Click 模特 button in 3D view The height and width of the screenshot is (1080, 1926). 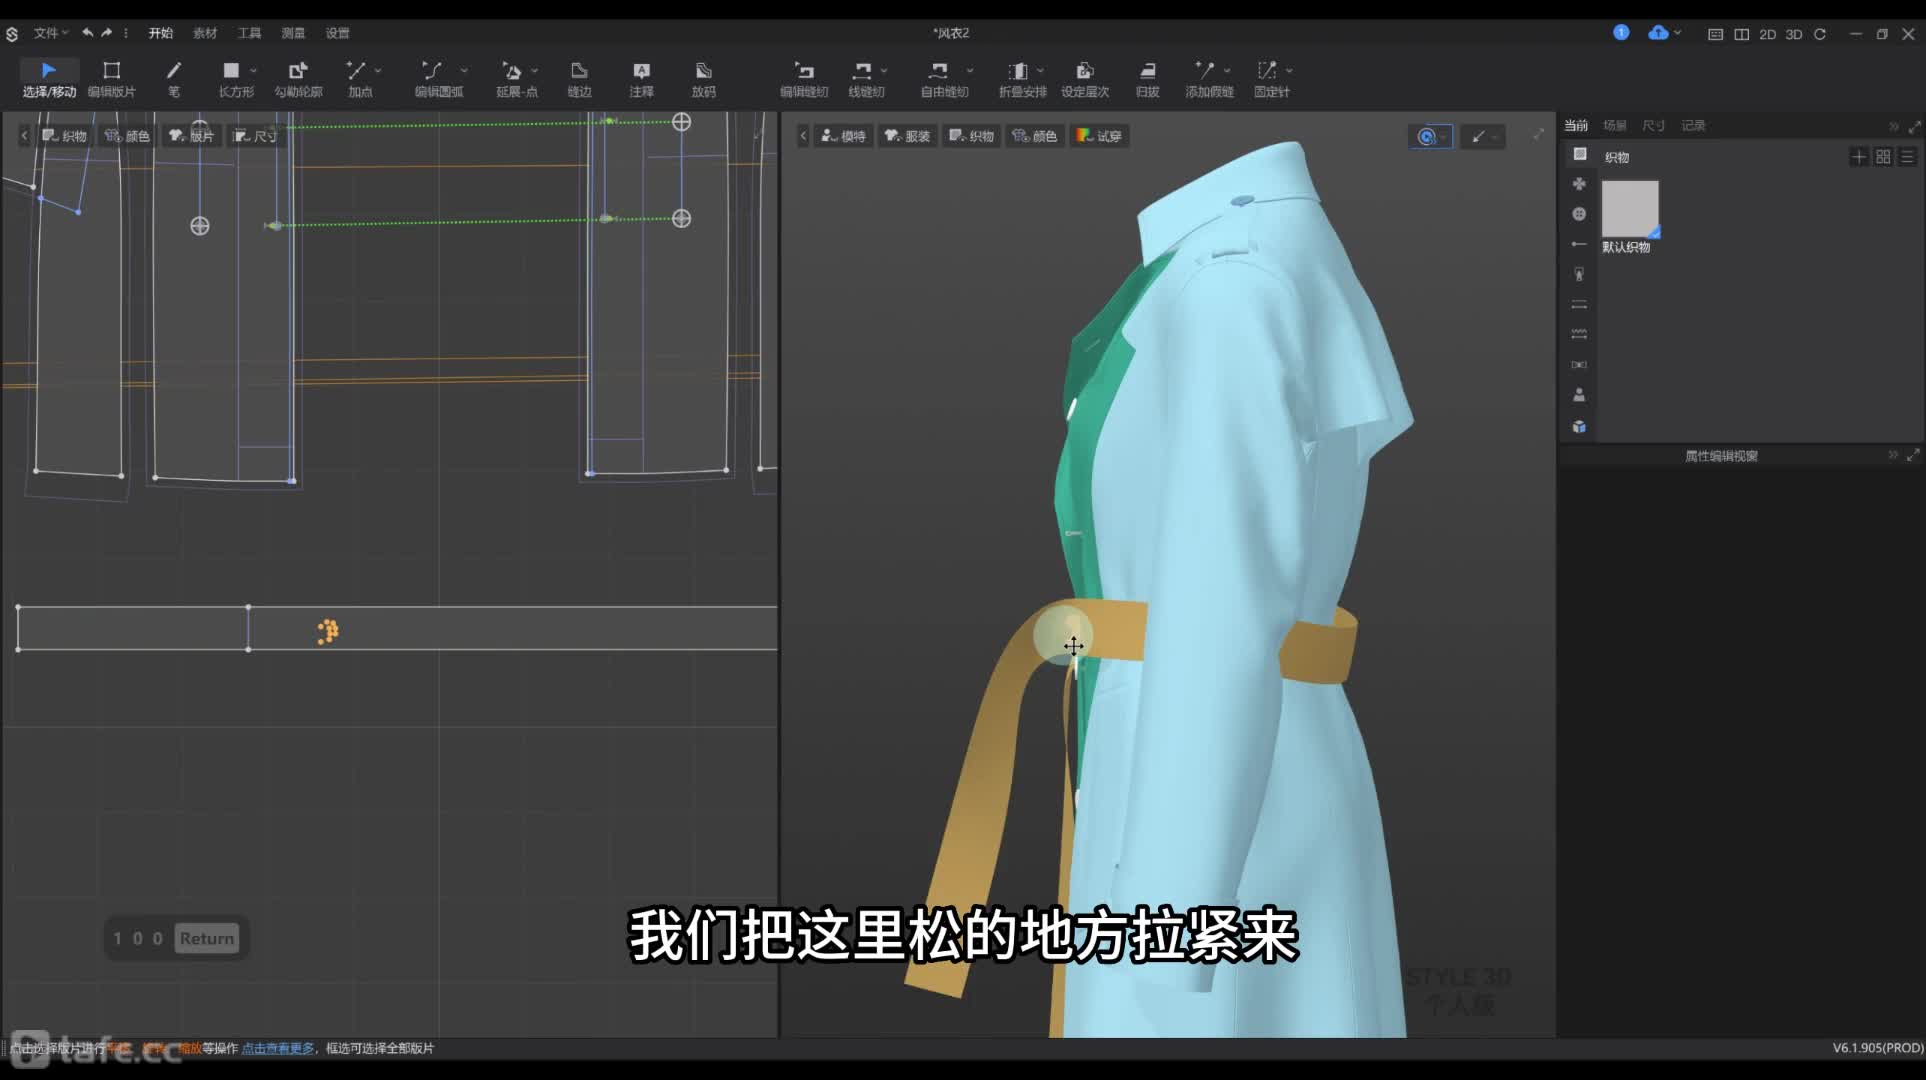(844, 136)
